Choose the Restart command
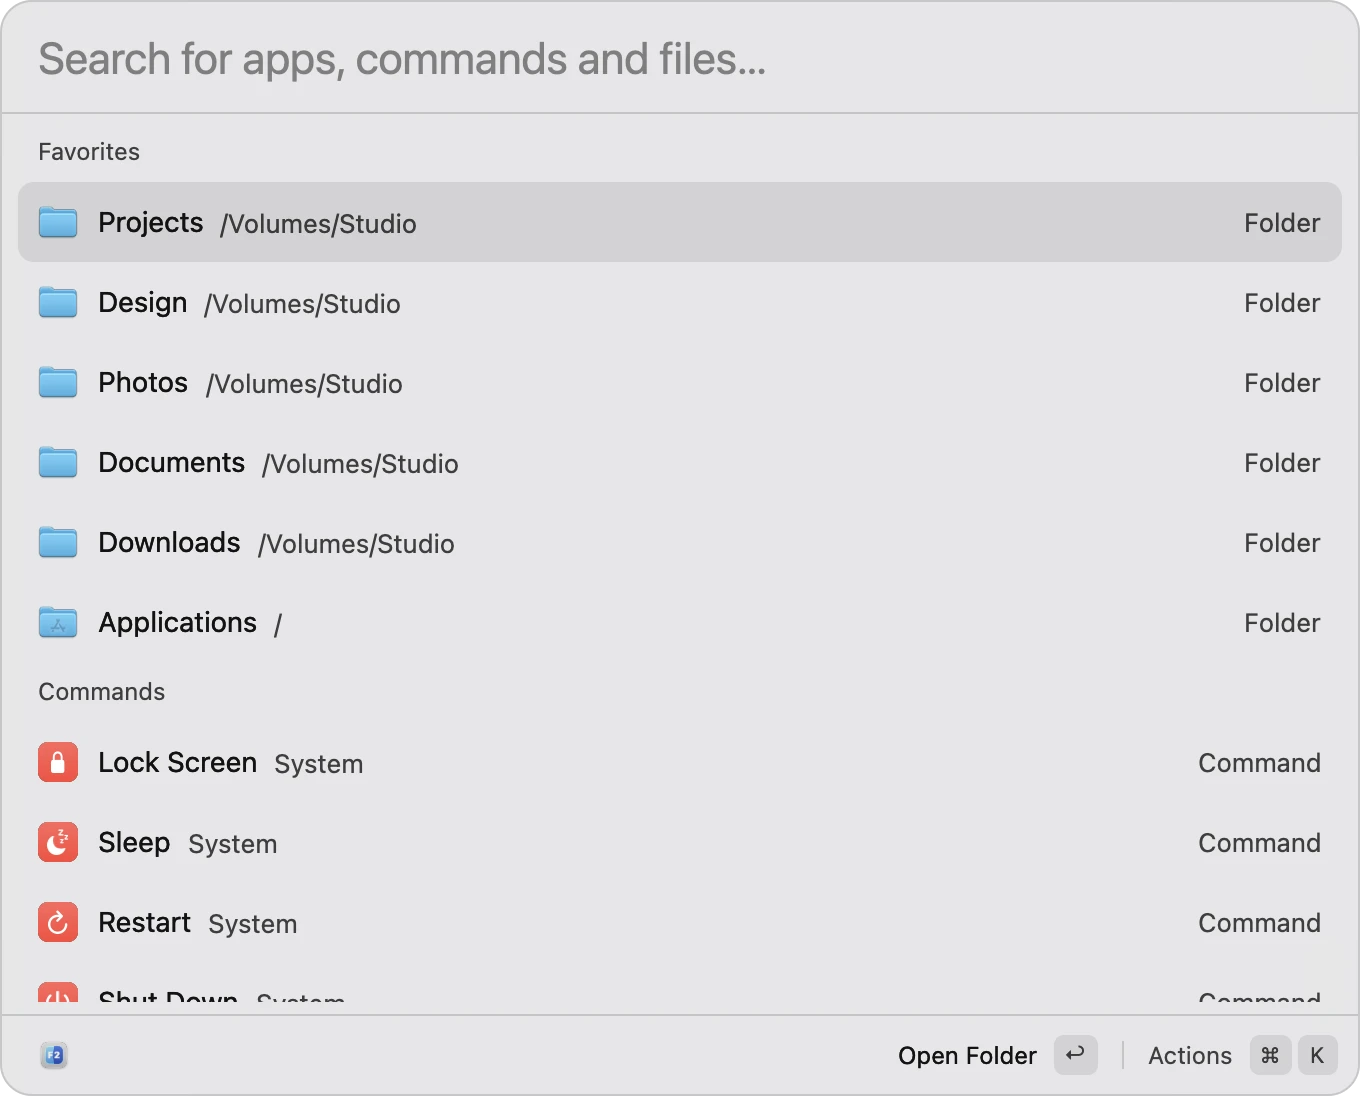 [x=680, y=922]
